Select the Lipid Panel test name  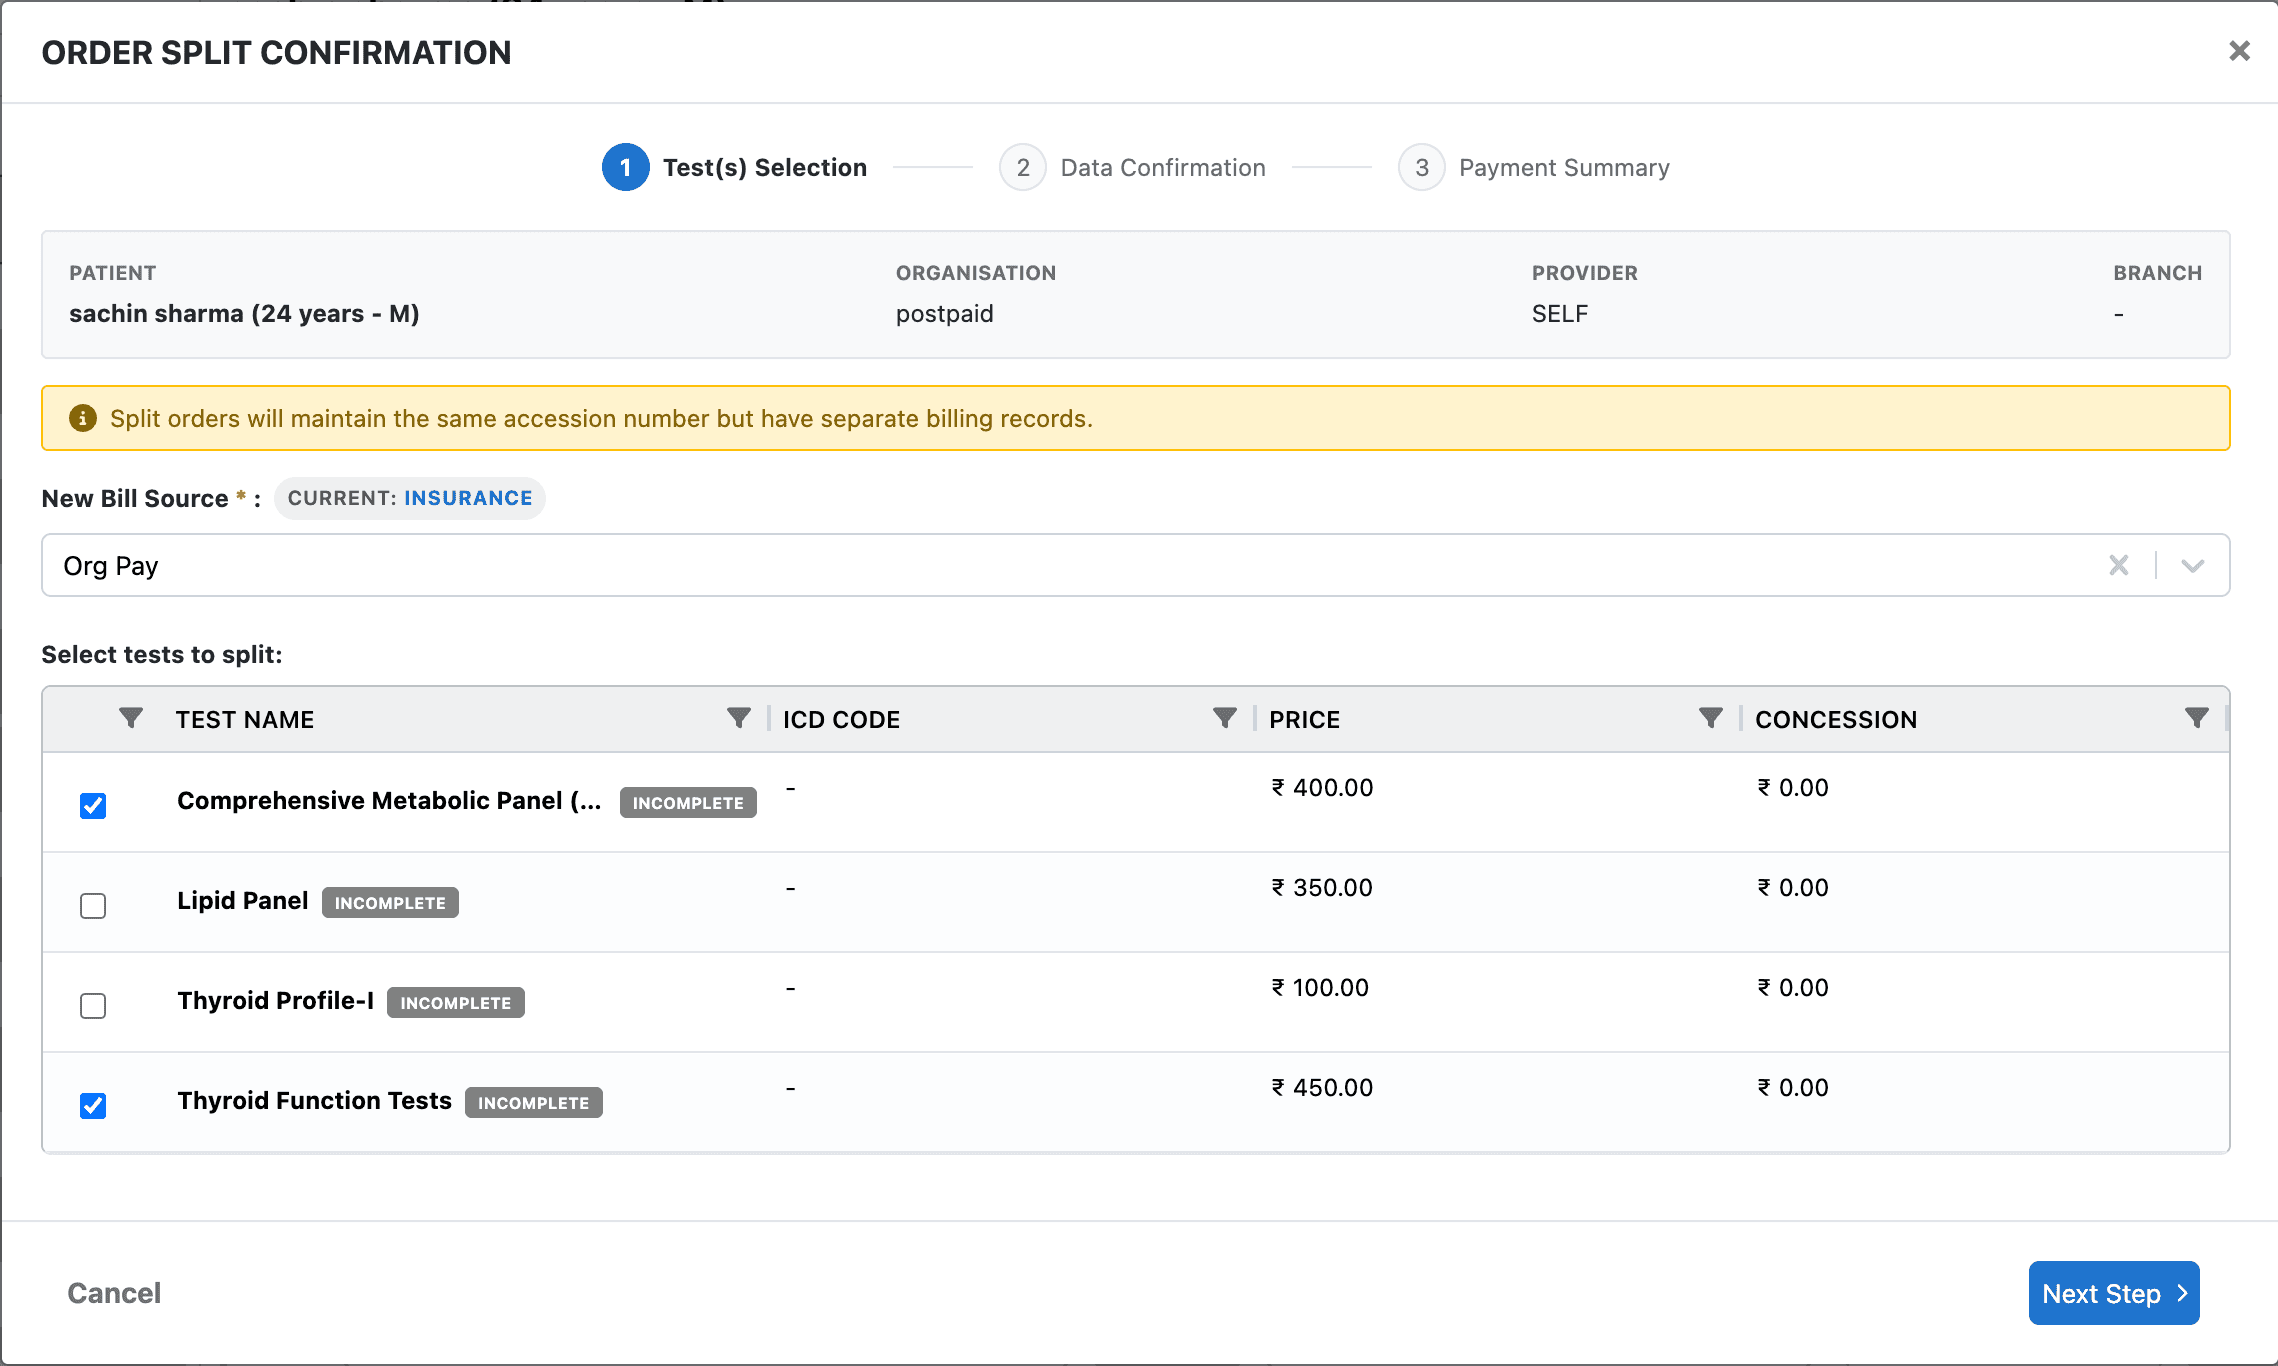(x=243, y=901)
